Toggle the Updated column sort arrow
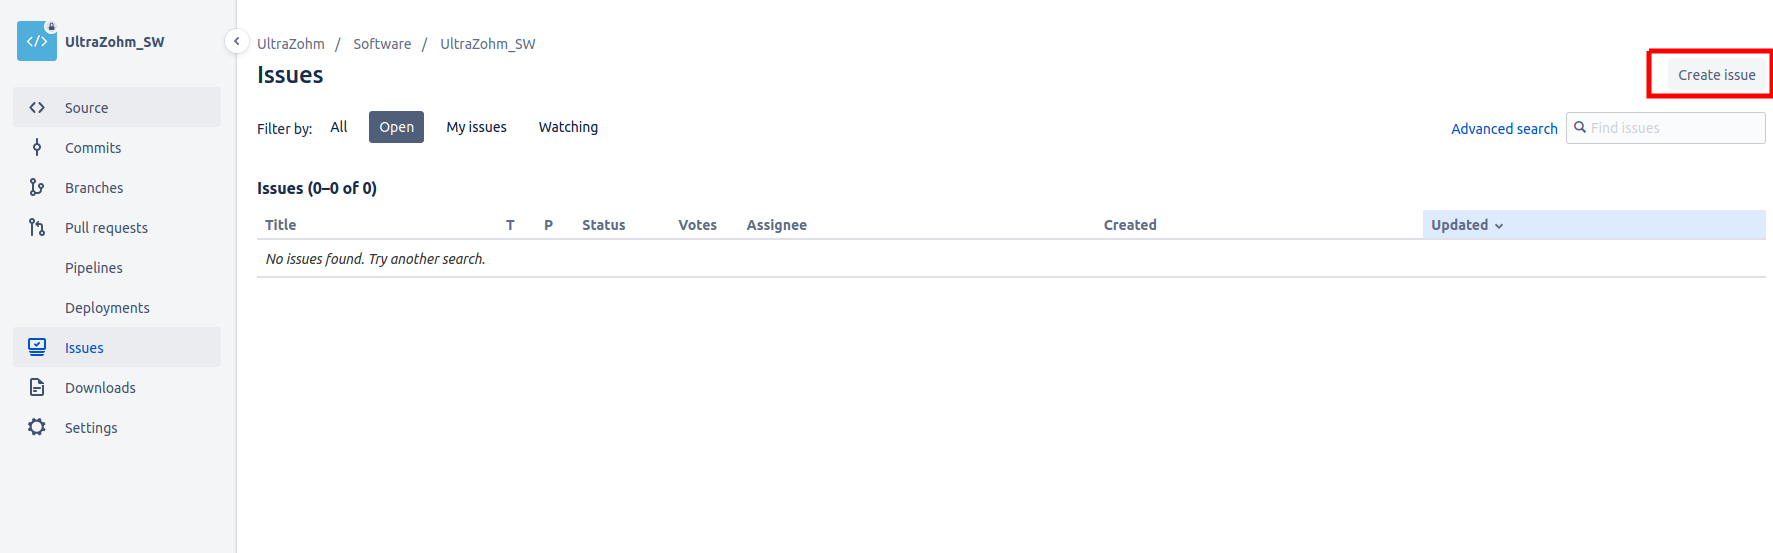Image resolution: width=1773 pixels, height=553 pixels. [1499, 226]
